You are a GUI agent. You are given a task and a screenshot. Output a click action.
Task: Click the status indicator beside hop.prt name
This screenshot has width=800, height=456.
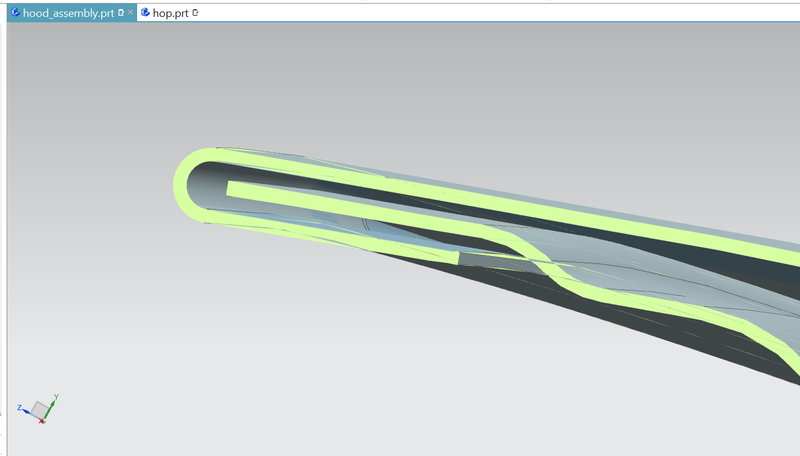coord(195,13)
